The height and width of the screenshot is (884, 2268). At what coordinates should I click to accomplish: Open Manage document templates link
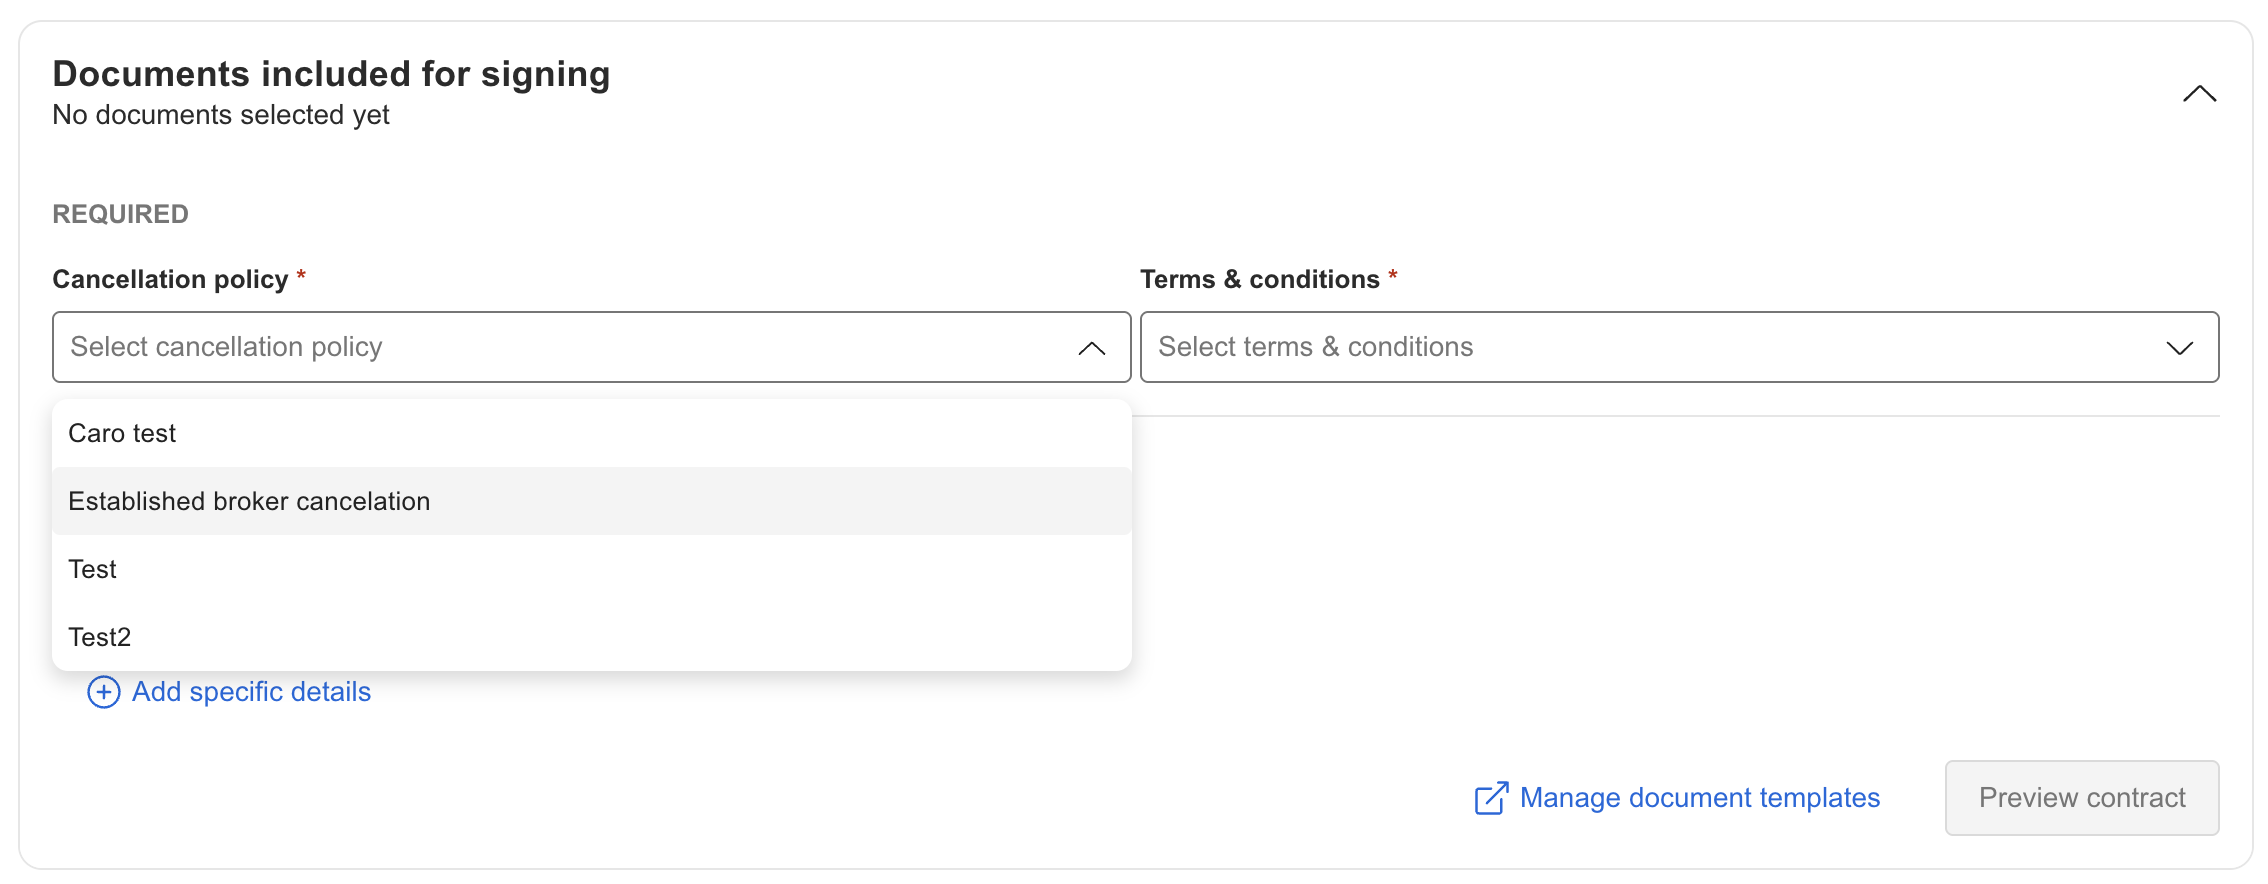click(x=1700, y=798)
